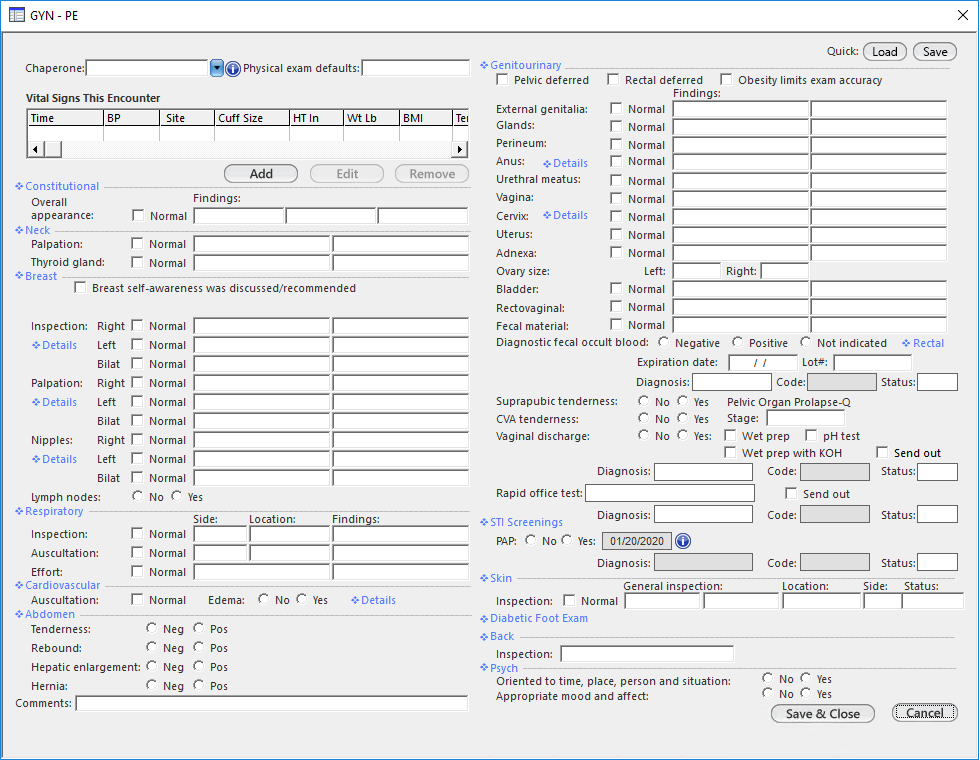Click Add to add vital signs
Screen dimensions: 980x760
click(x=261, y=174)
